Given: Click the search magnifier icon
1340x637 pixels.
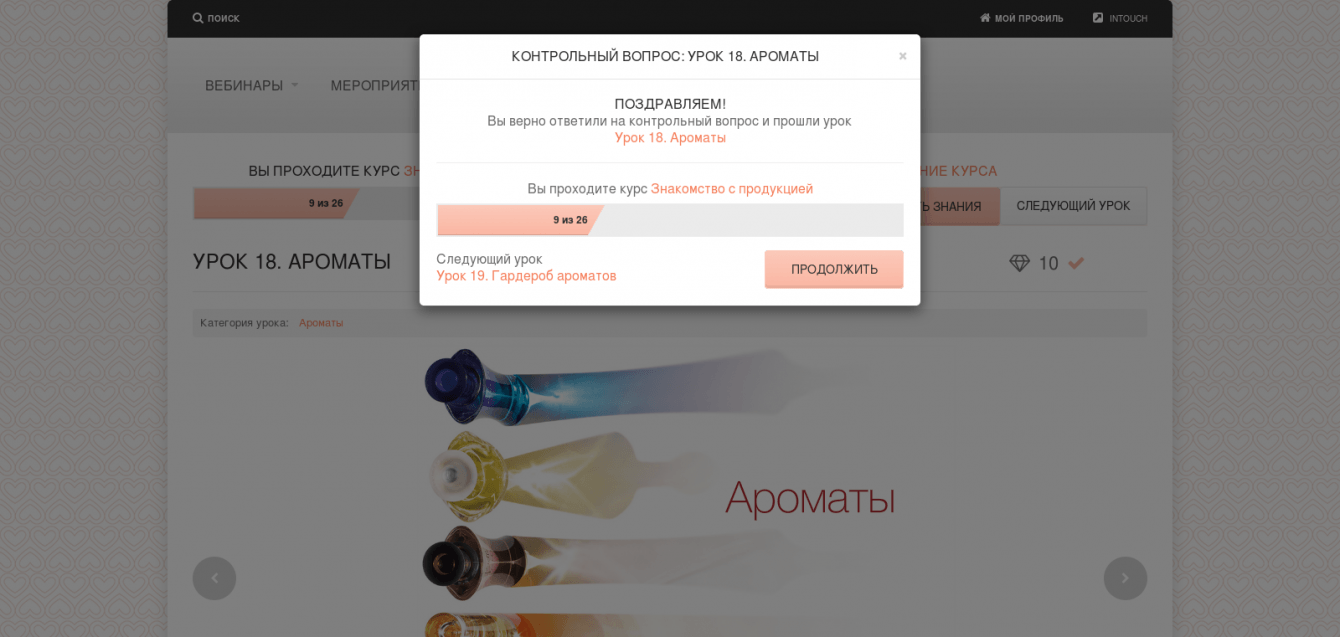Looking at the screenshot, I should tap(198, 18).
